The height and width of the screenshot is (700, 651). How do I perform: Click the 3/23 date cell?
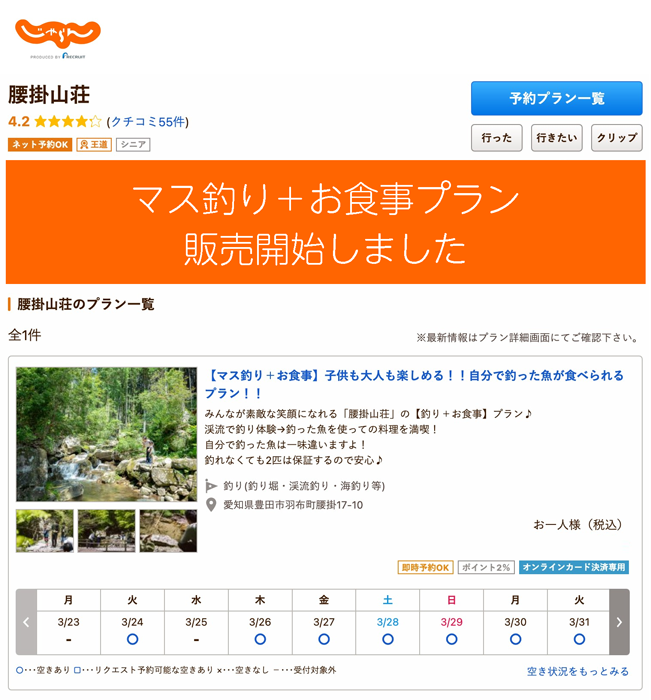[x=68, y=633]
